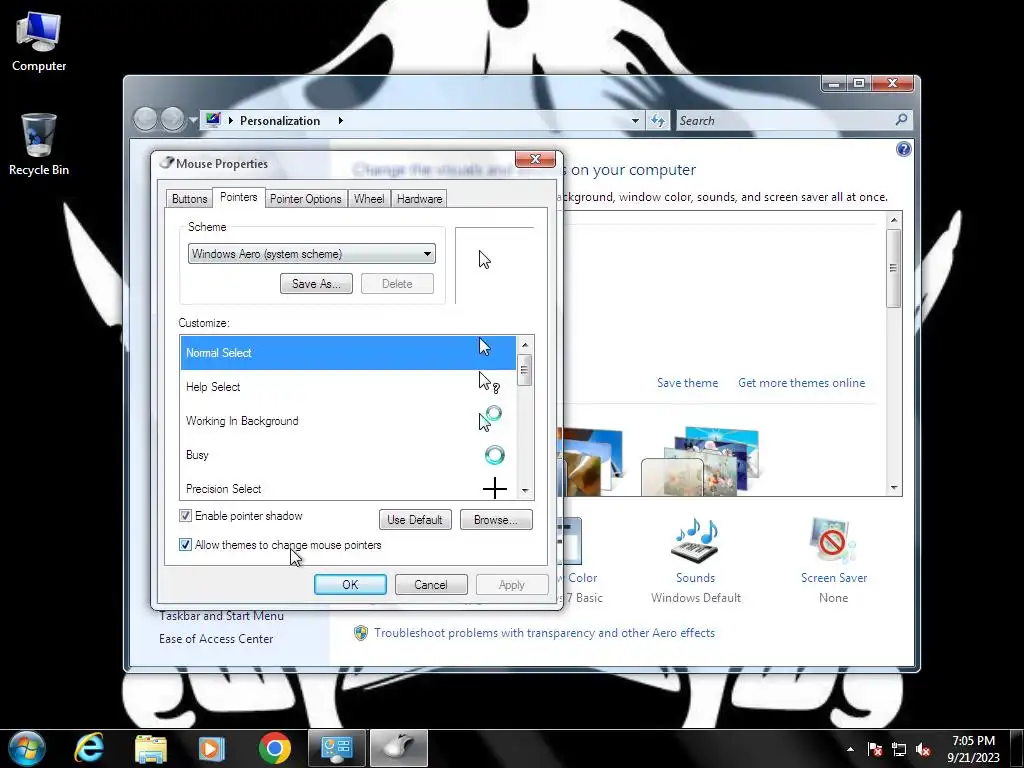The image size is (1024, 768).
Task: Expand the arrow after Personalization breadcrumb
Action: pos(340,120)
